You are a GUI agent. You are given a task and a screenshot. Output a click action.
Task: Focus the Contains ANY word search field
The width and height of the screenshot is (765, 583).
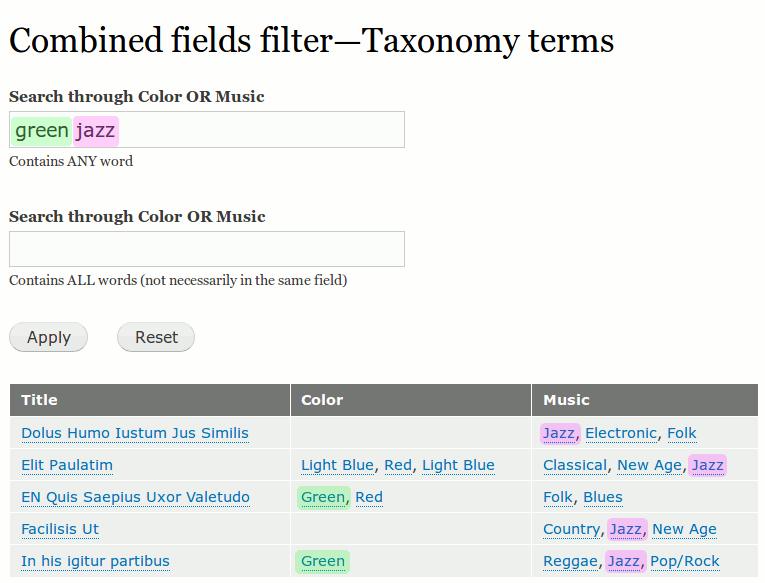[260, 130]
